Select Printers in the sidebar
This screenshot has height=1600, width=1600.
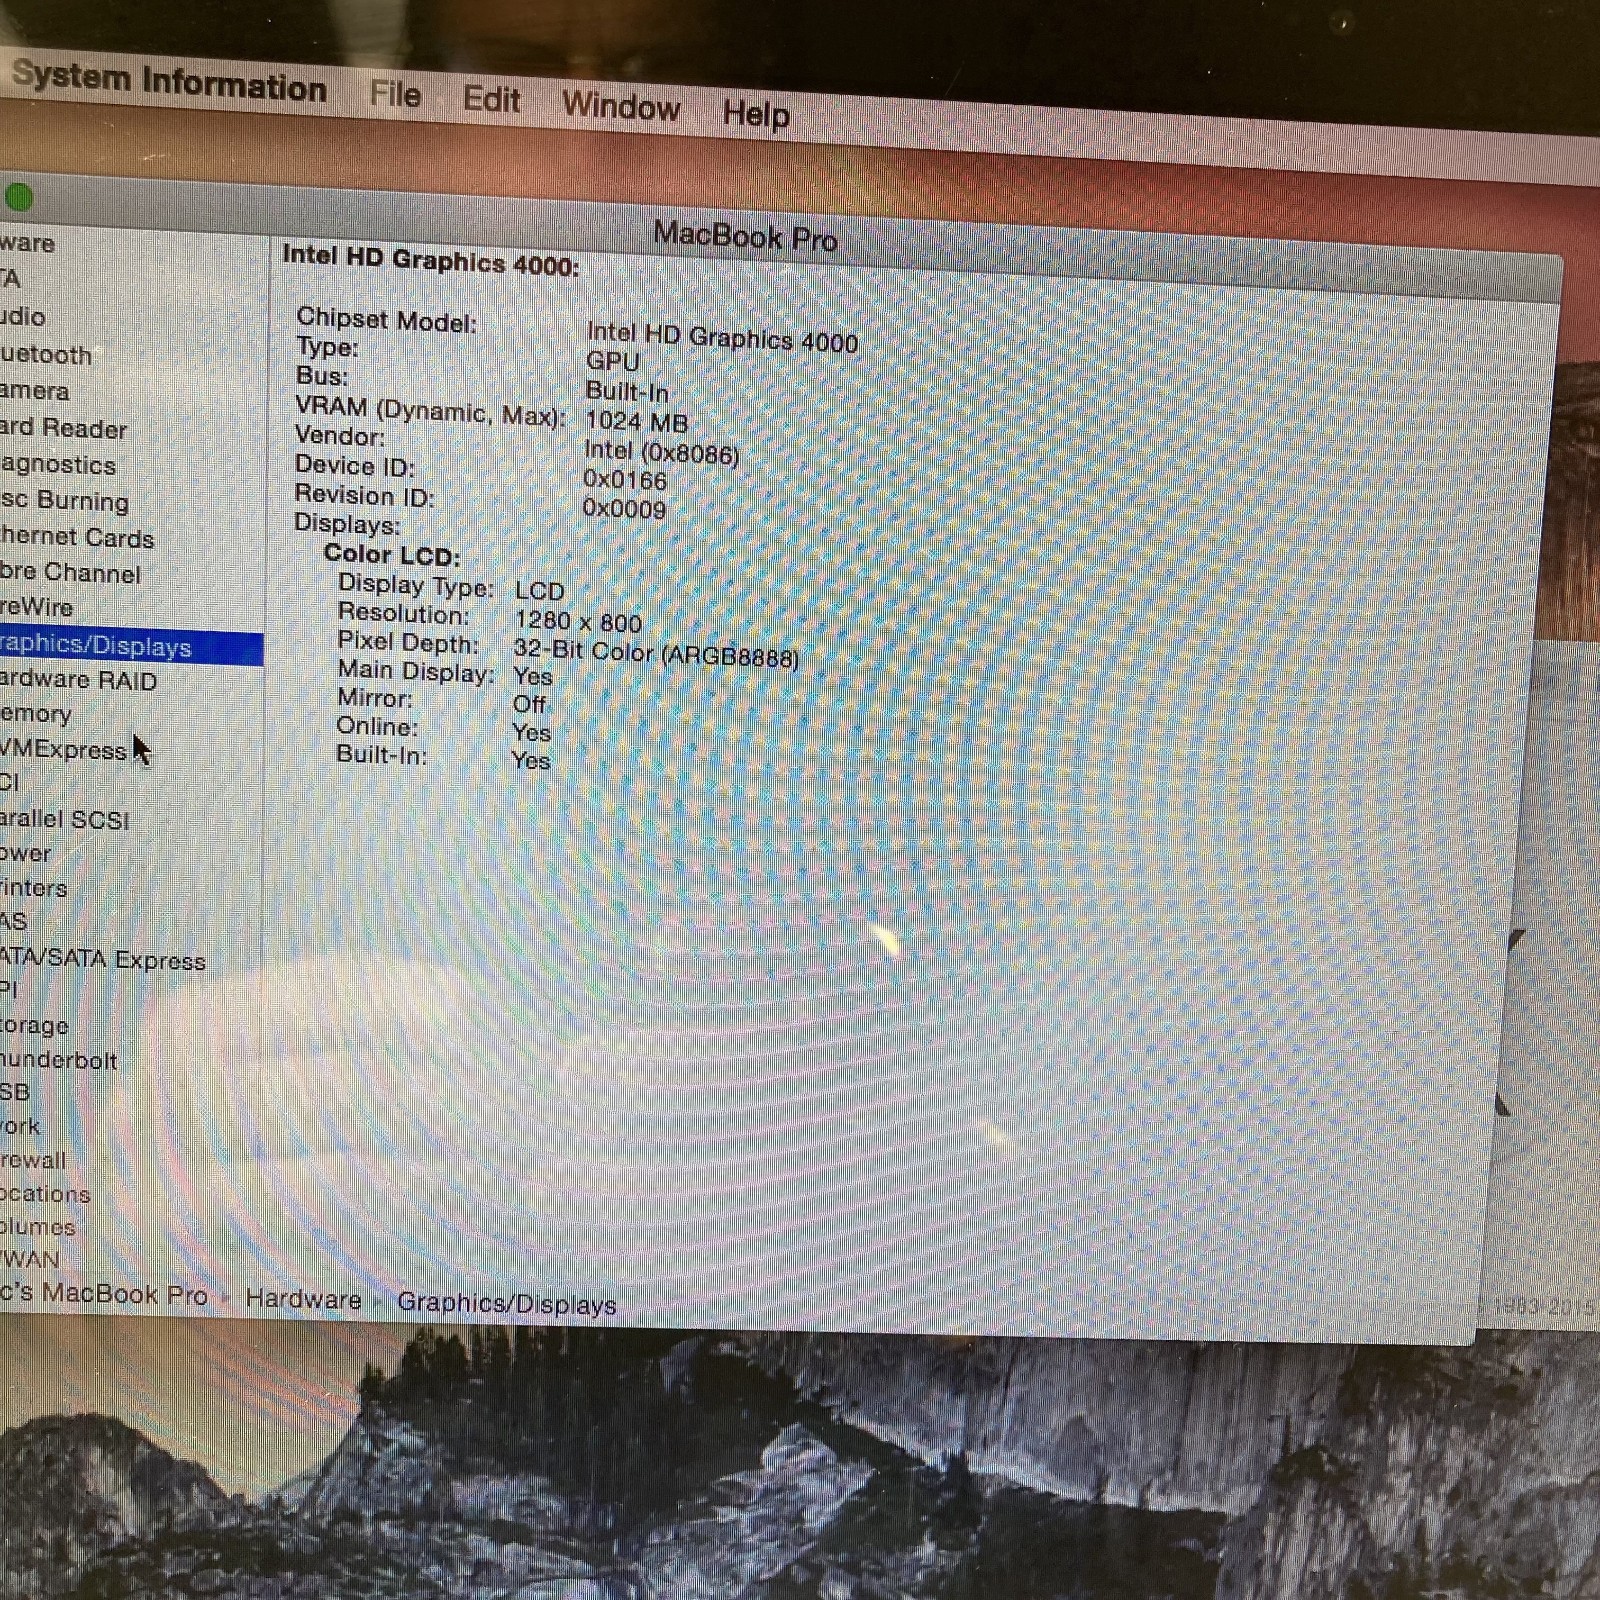click(x=34, y=888)
